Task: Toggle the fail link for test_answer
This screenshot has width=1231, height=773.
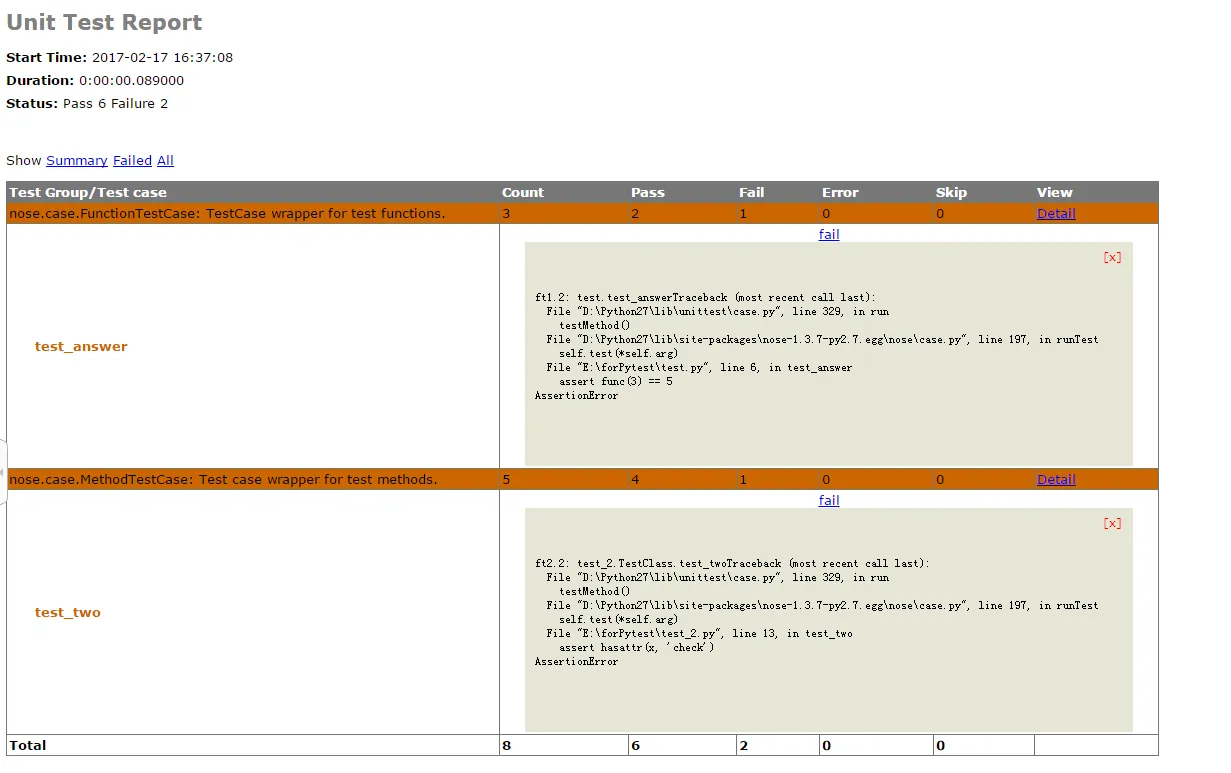Action: 828,235
